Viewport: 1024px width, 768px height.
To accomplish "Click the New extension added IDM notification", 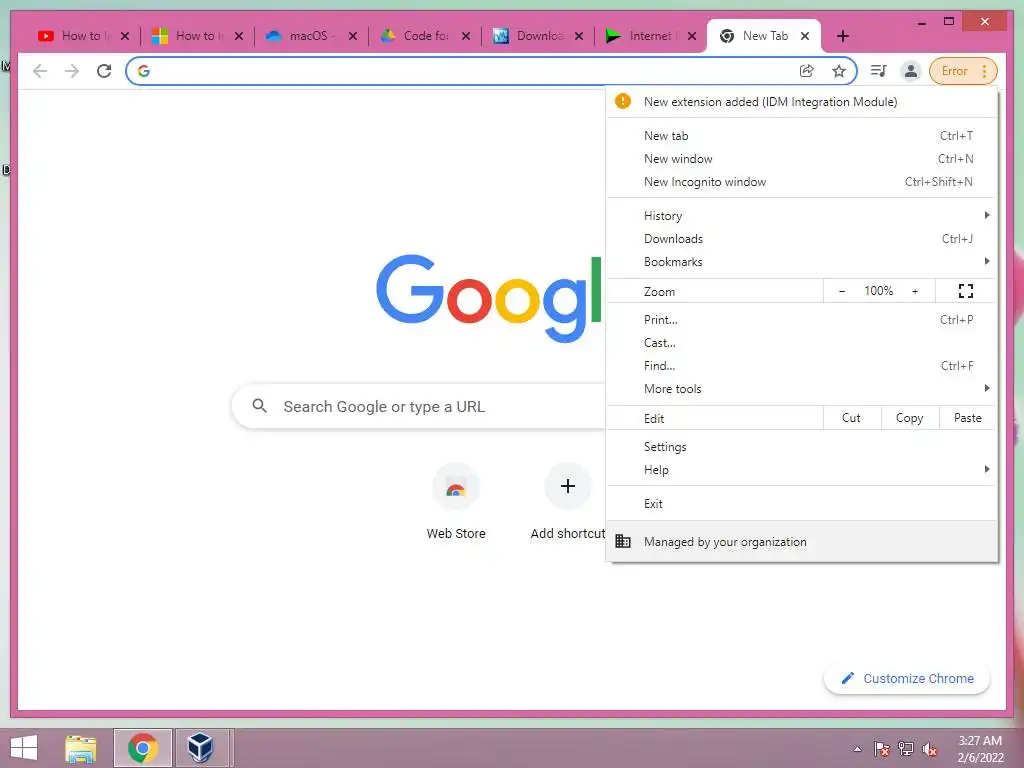I will pos(802,102).
